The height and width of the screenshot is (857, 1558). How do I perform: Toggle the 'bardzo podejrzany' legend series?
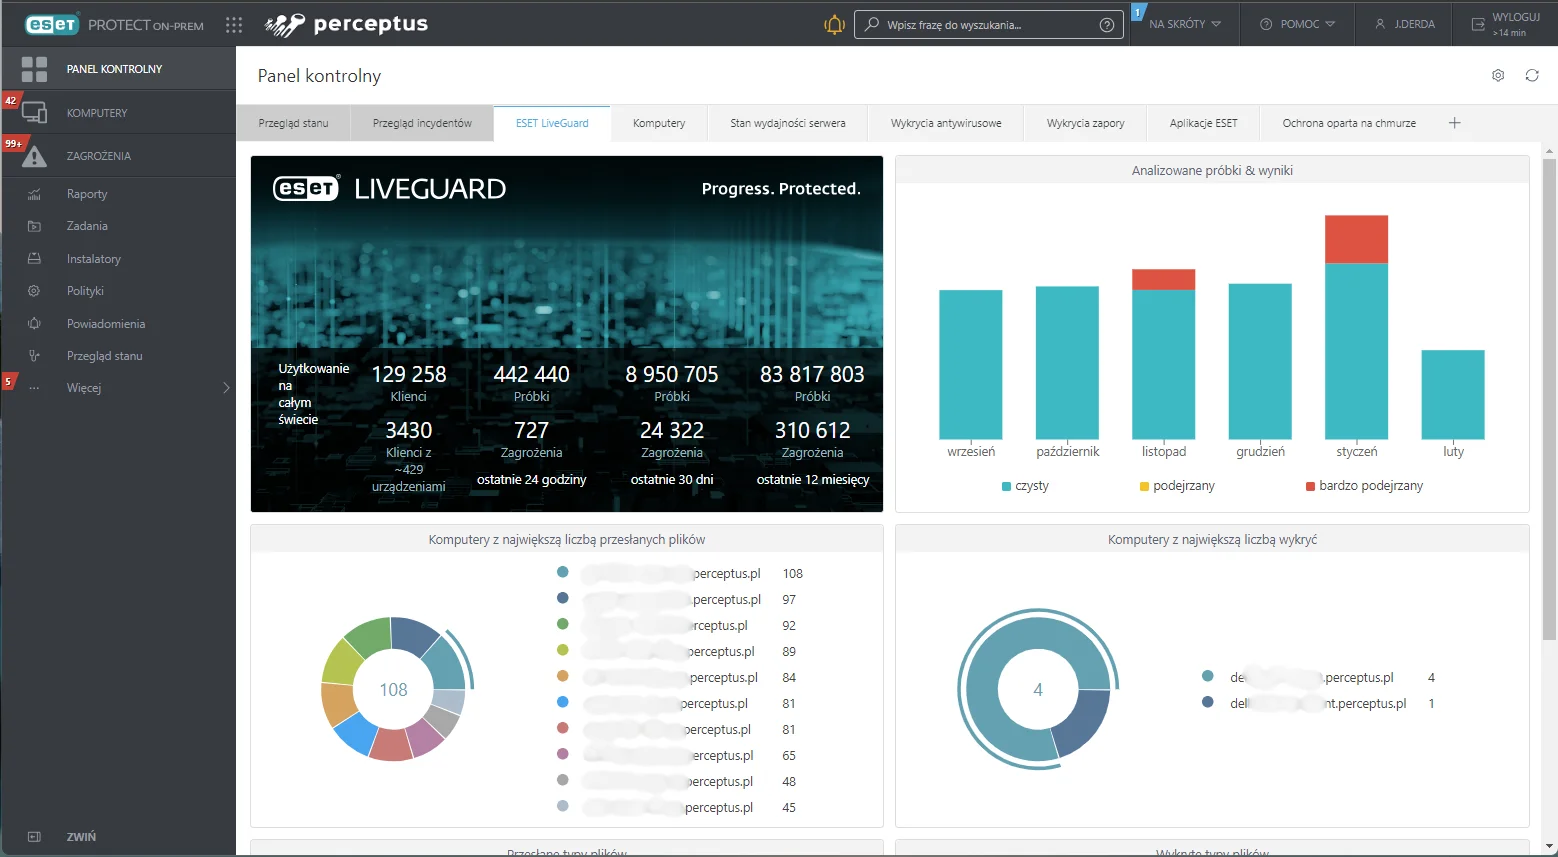[1364, 486]
